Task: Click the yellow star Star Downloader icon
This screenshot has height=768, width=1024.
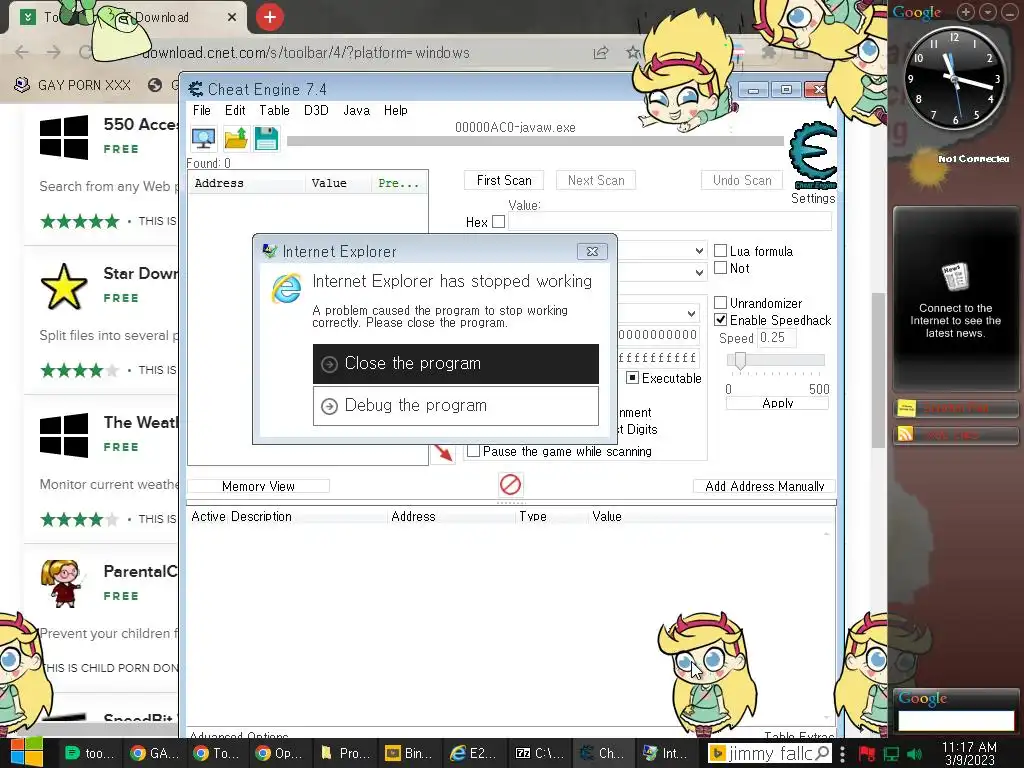Action: [63, 286]
